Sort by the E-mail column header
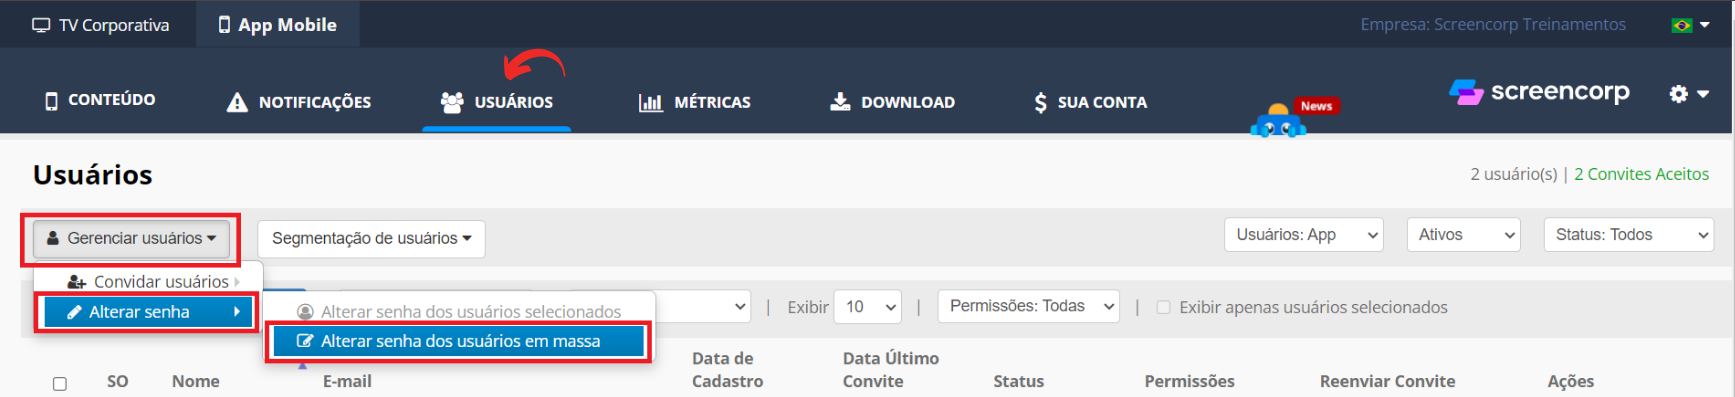The image size is (1735, 397). [347, 381]
